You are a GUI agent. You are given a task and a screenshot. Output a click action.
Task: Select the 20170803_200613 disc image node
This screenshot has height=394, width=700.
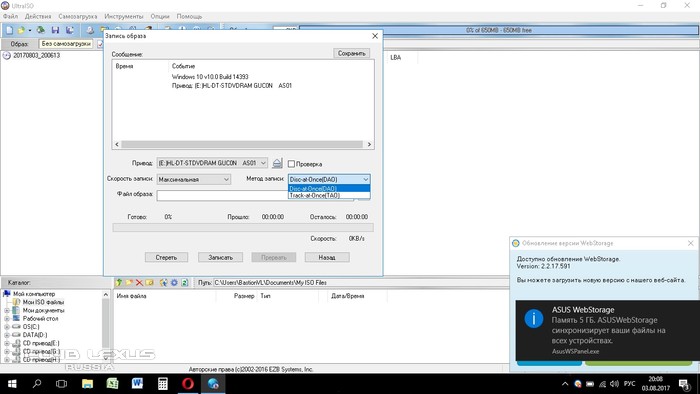31,56
